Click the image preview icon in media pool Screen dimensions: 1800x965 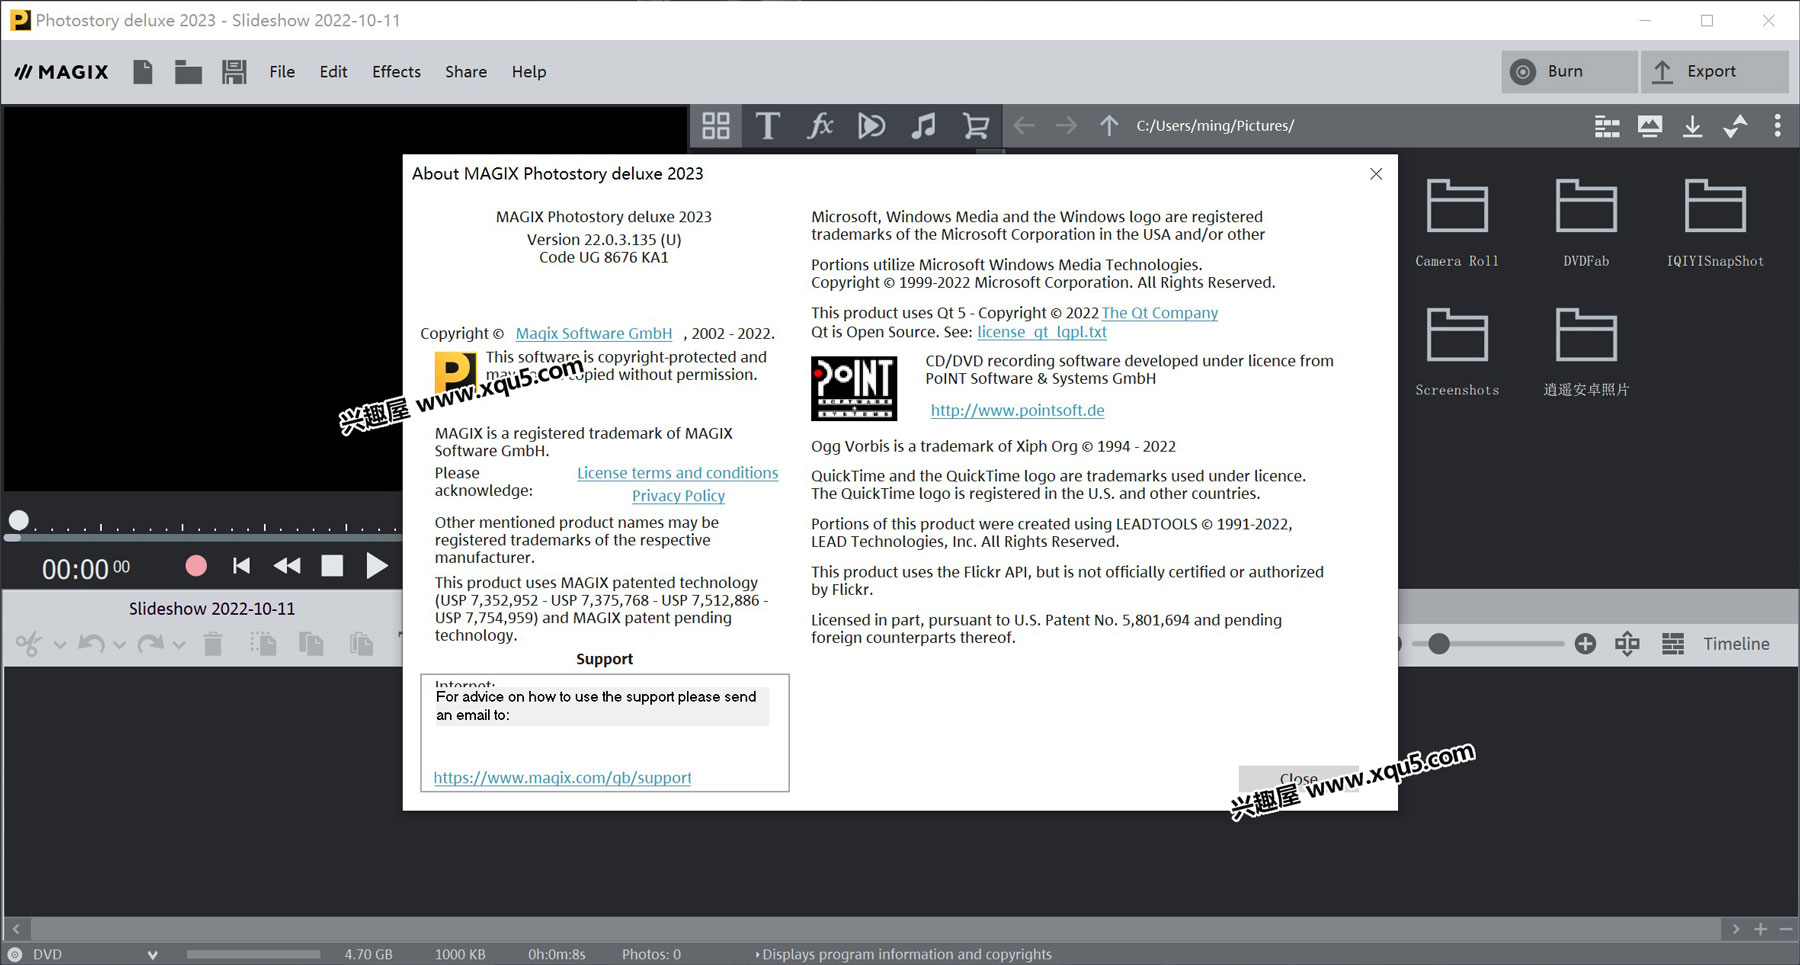click(1650, 126)
